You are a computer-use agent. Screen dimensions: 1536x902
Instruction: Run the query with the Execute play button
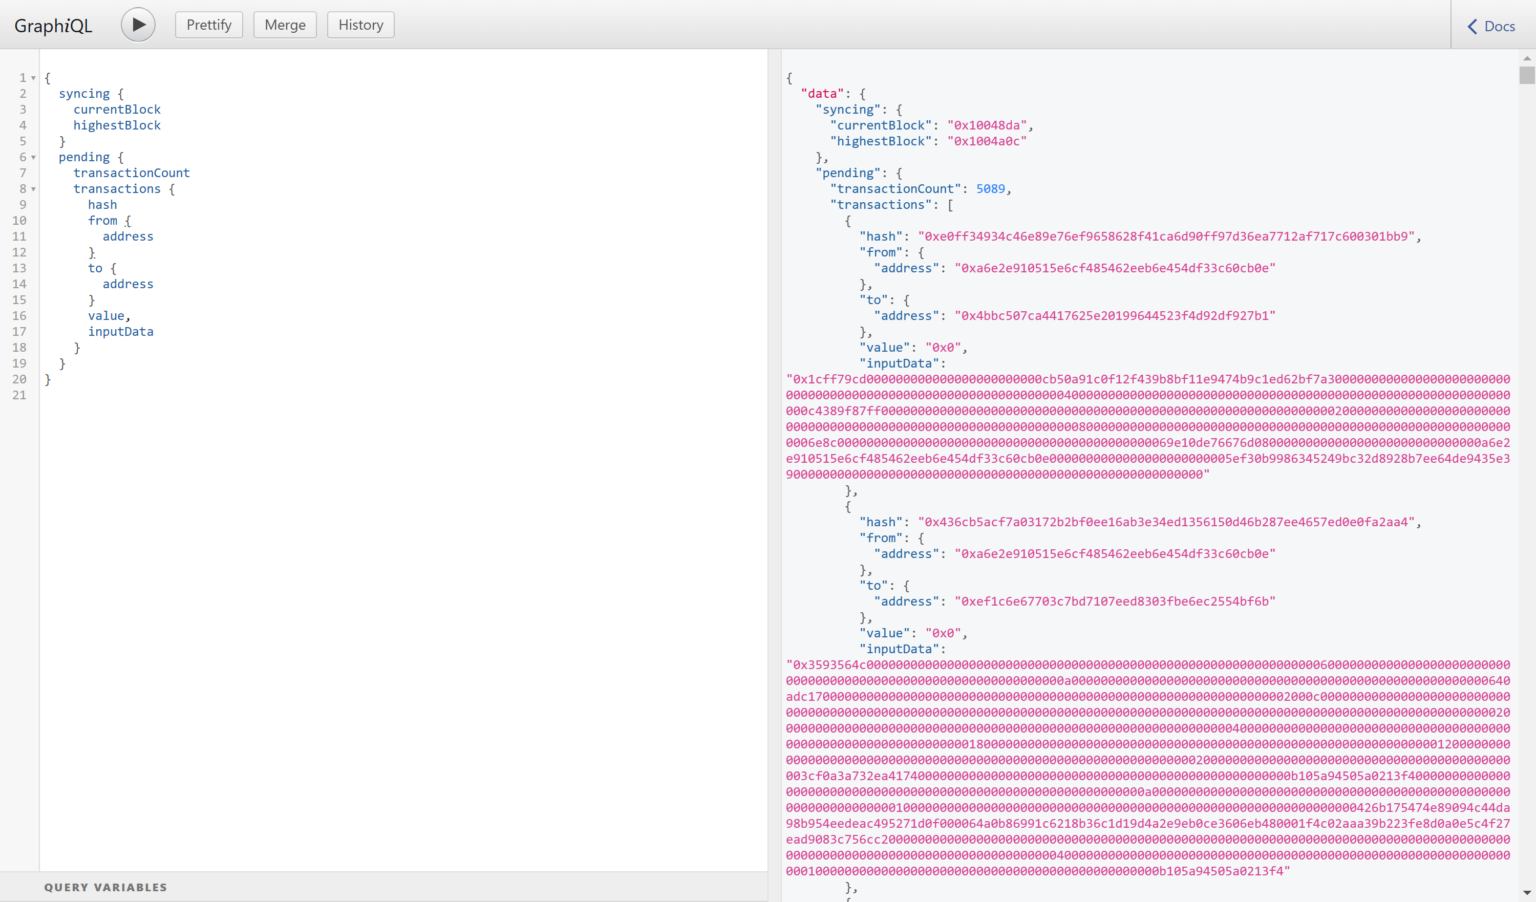pyautogui.click(x=138, y=25)
